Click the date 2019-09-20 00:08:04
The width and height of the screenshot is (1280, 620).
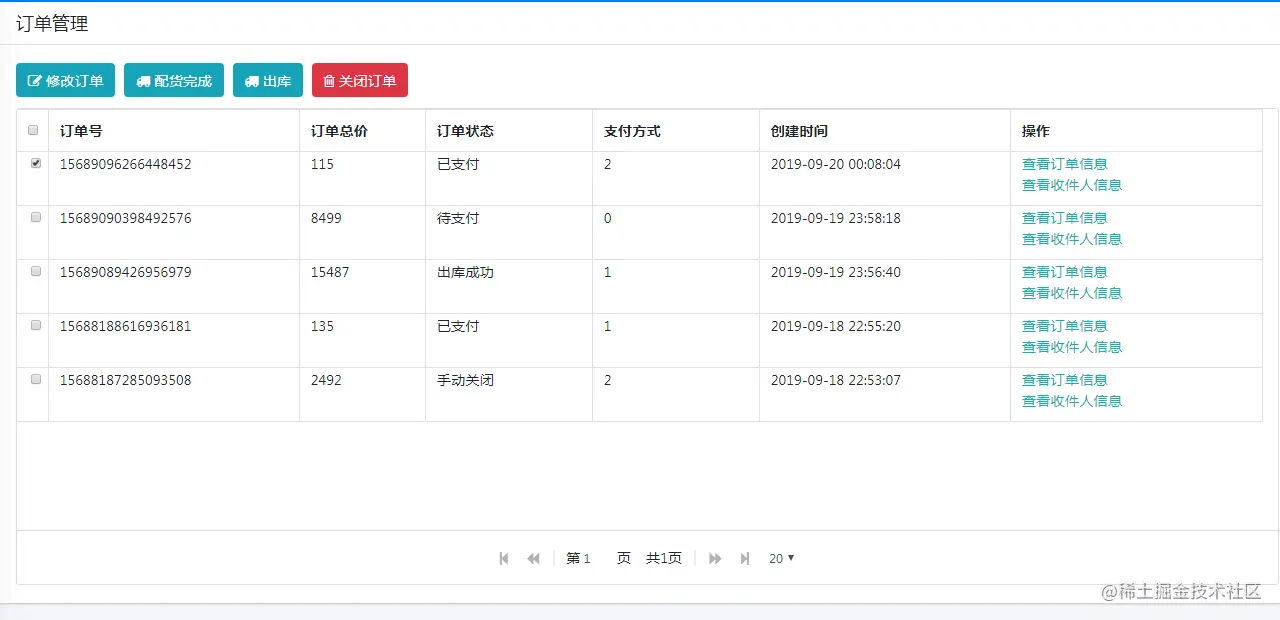click(x=836, y=164)
